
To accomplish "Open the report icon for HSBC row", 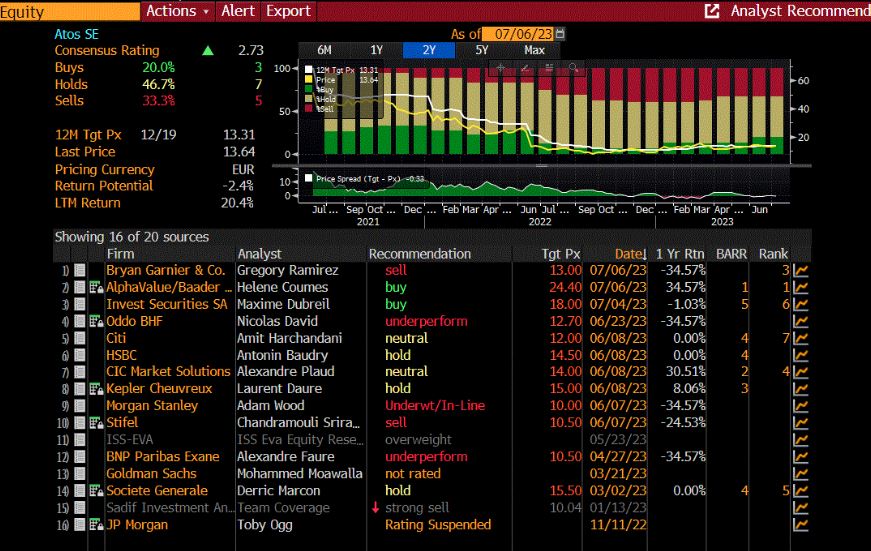I will pyautogui.click(x=80, y=355).
